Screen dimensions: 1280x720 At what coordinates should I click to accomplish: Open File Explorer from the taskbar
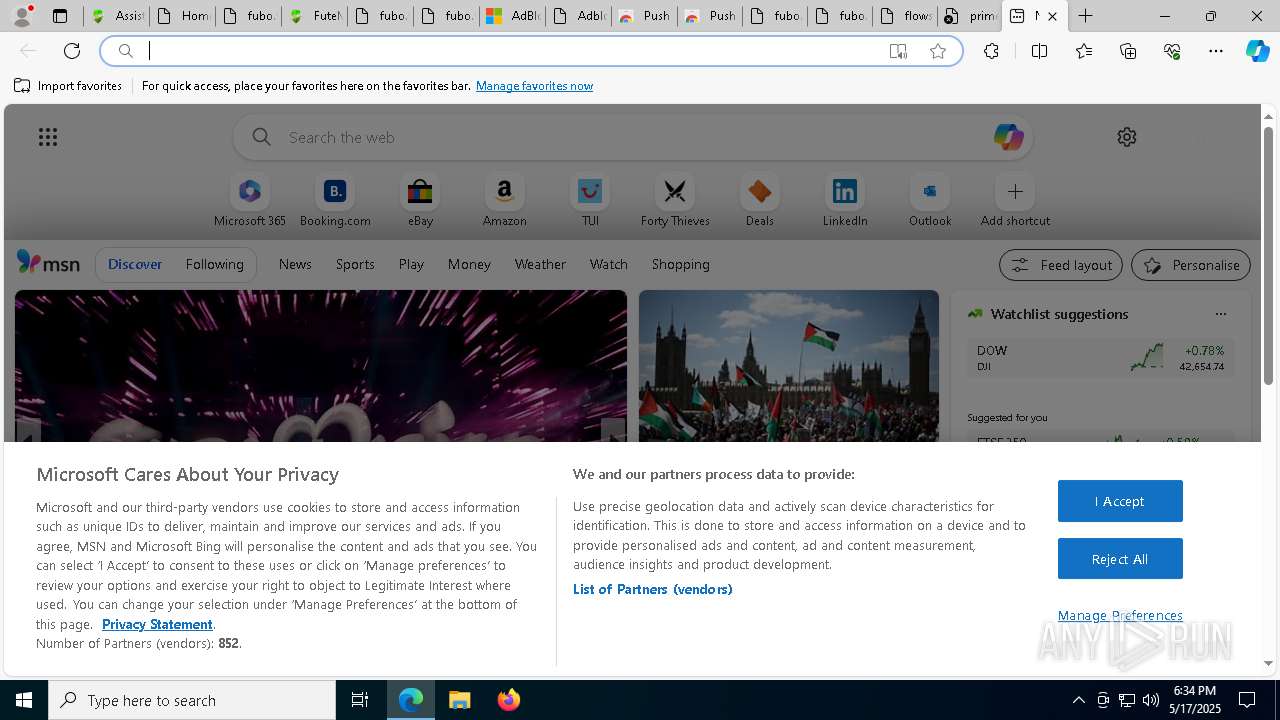[460, 700]
